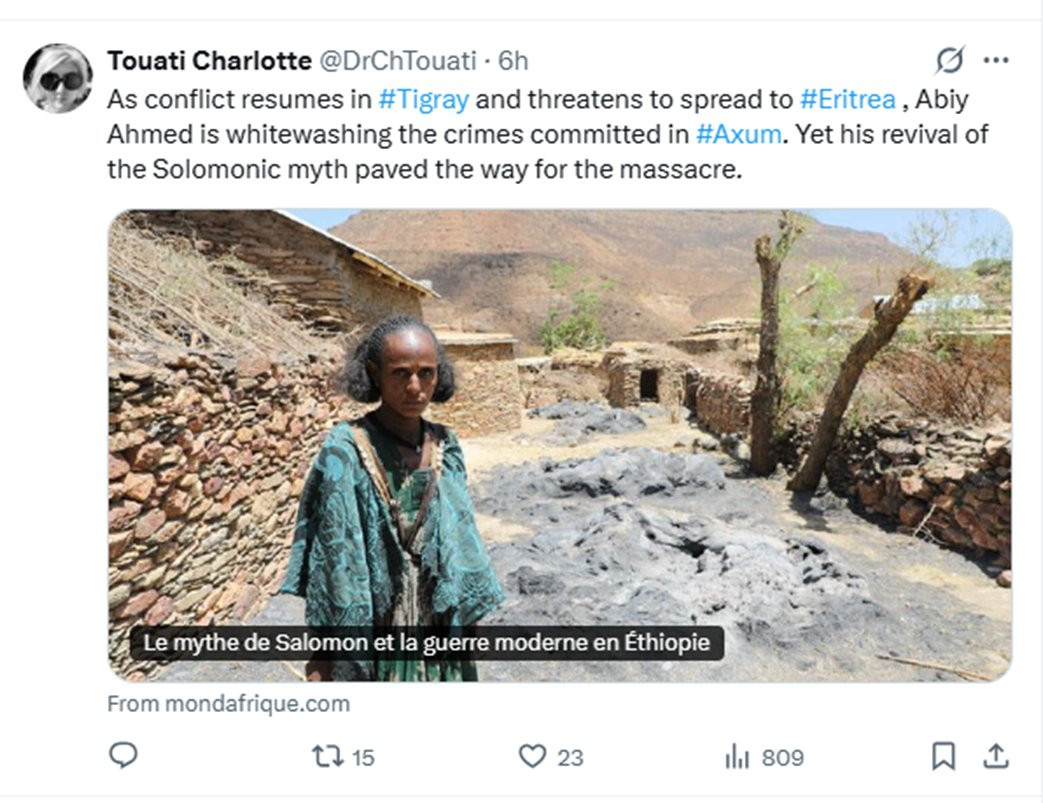Open the article preview image
The image size is (1043, 803).
pos(559,420)
